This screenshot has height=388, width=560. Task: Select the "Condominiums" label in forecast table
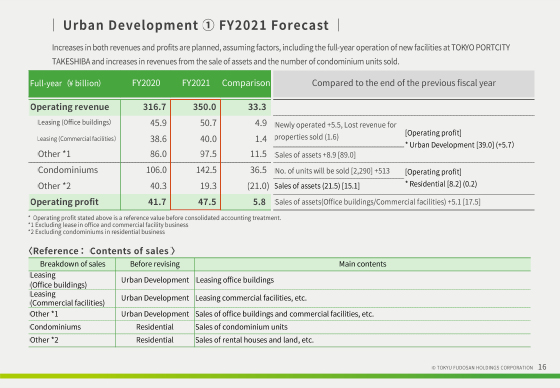point(68,170)
